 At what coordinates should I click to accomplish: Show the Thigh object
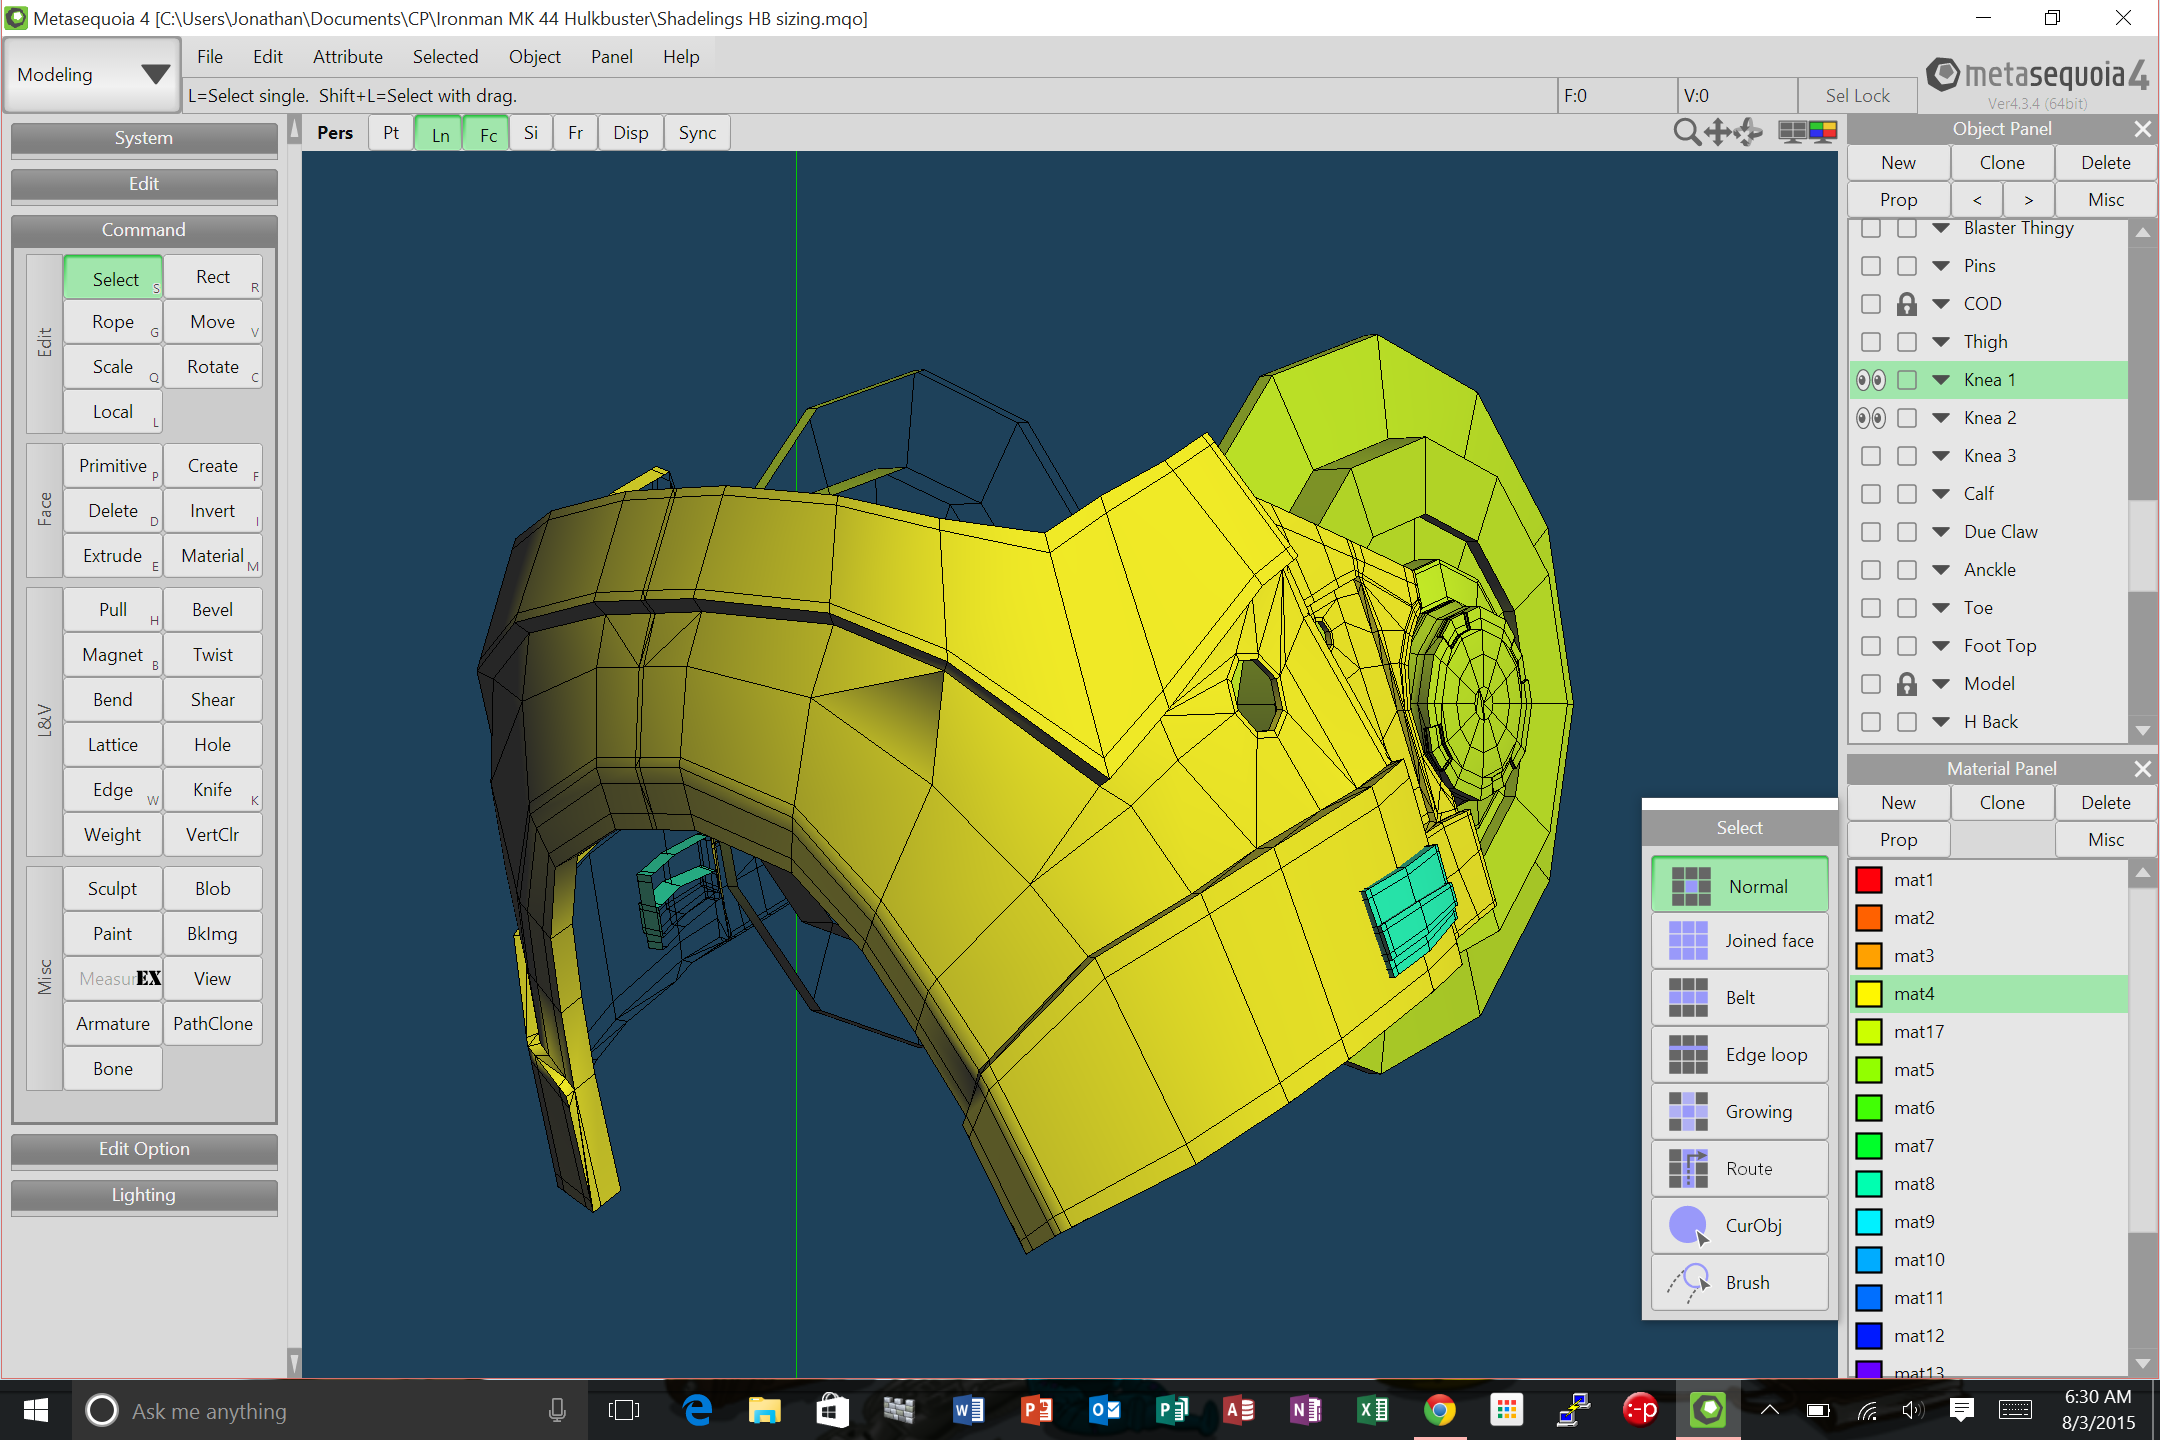(1871, 342)
